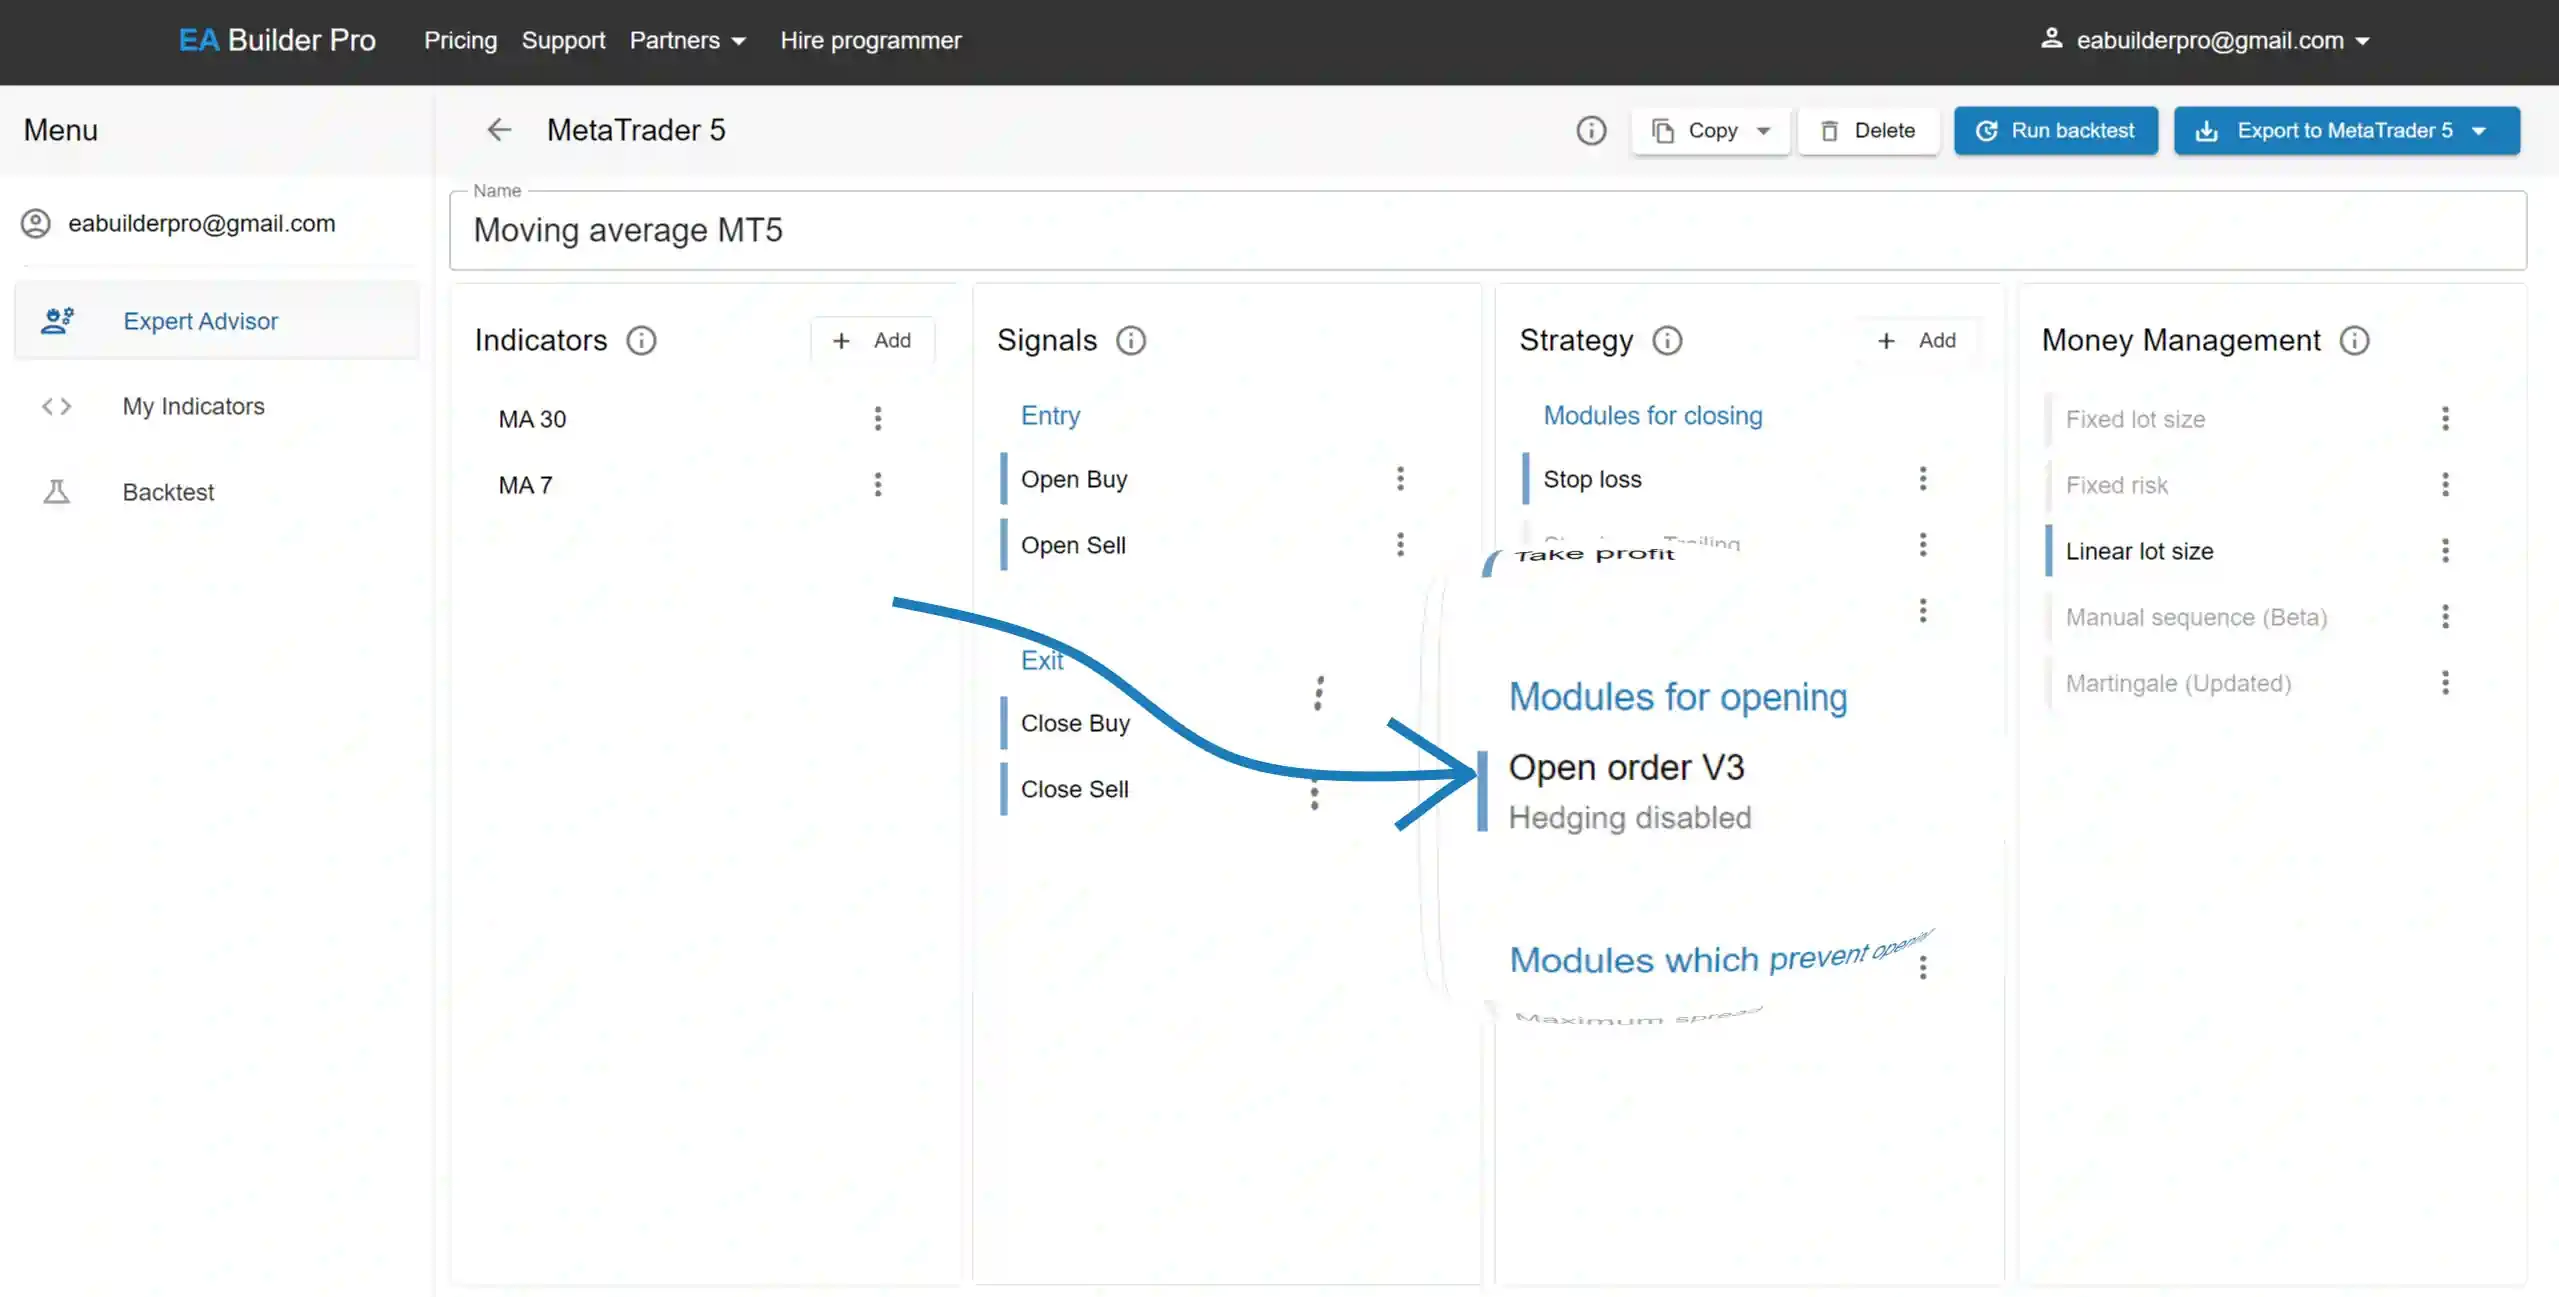Expand the Partners menu in the top bar

click(687, 41)
